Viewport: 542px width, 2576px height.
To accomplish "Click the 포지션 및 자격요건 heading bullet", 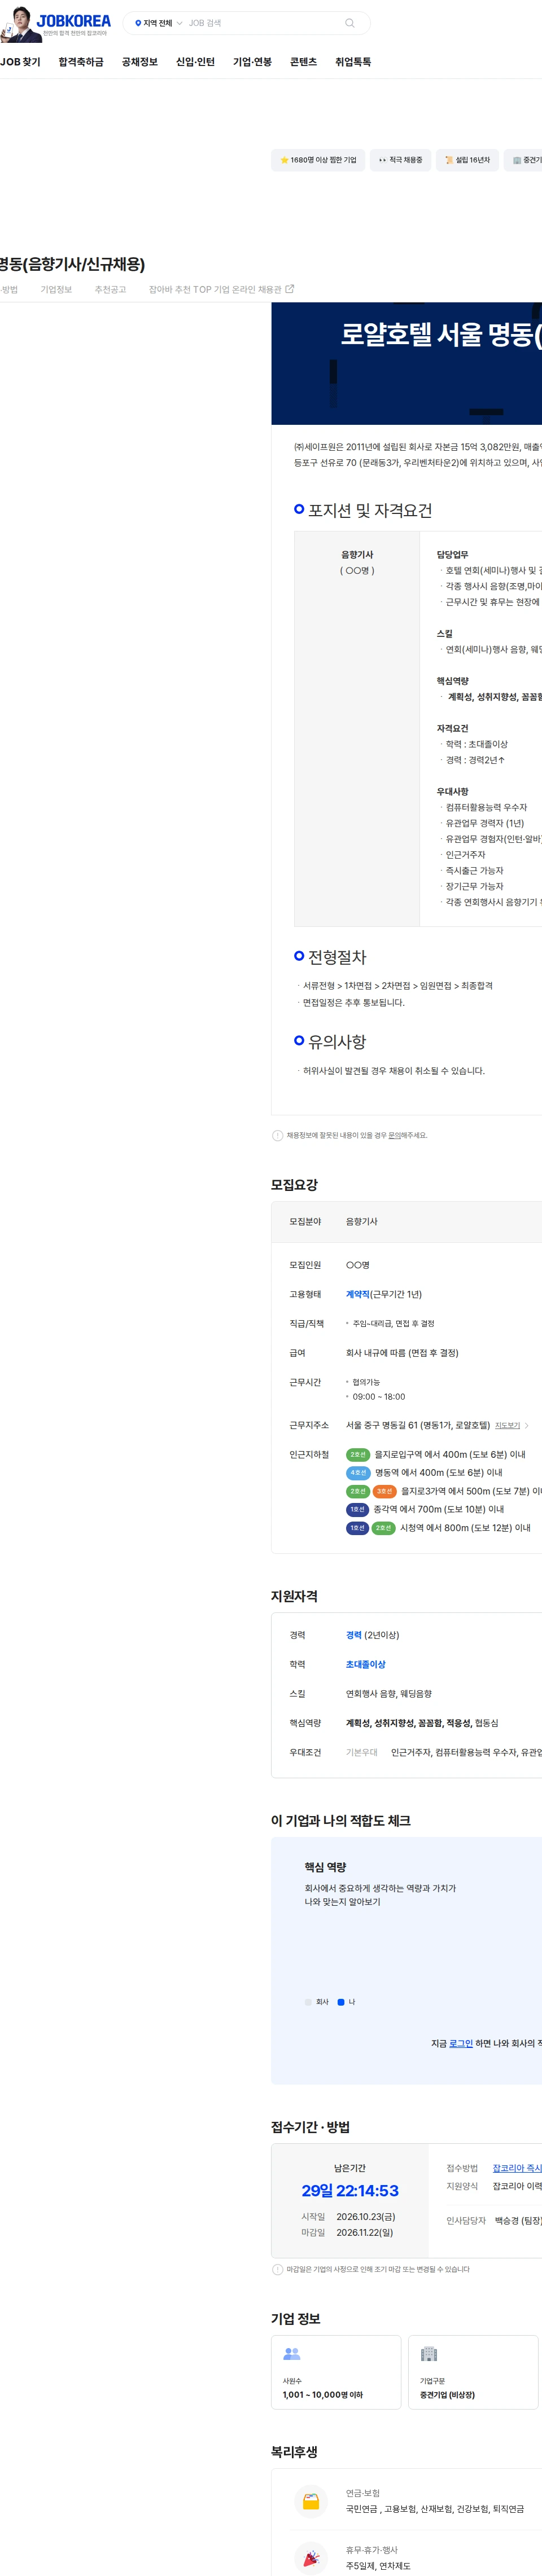I will click(299, 509).
